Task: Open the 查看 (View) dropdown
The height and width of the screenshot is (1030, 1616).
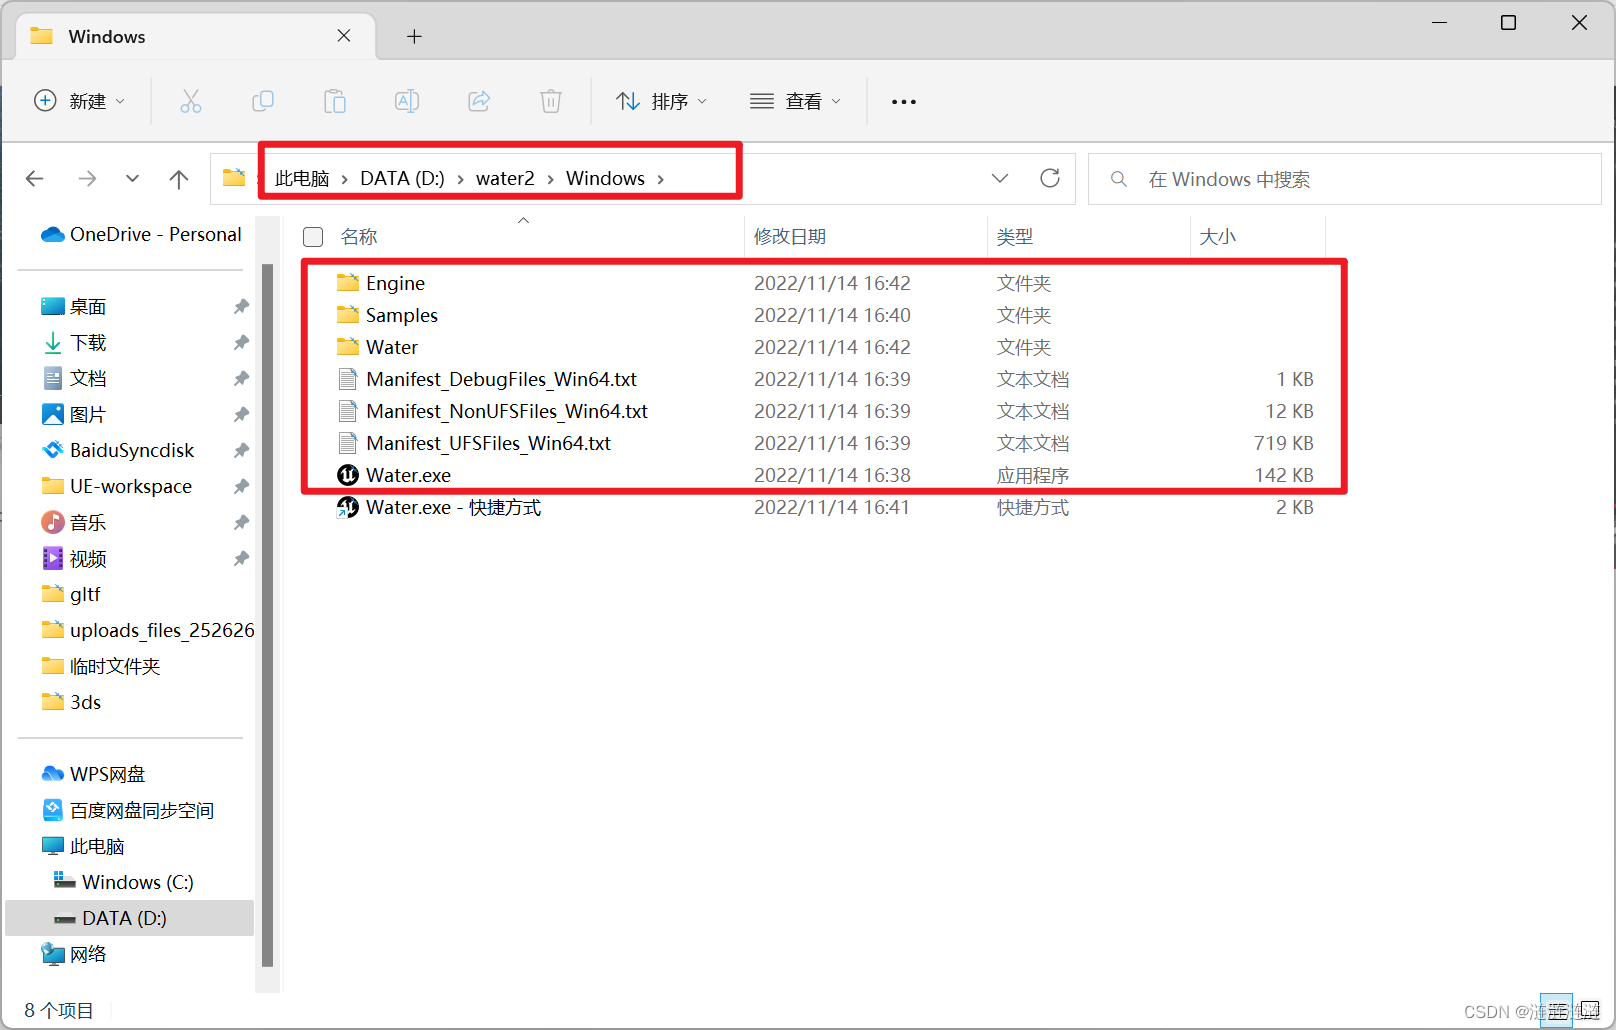Action: [x=795, y=101]
